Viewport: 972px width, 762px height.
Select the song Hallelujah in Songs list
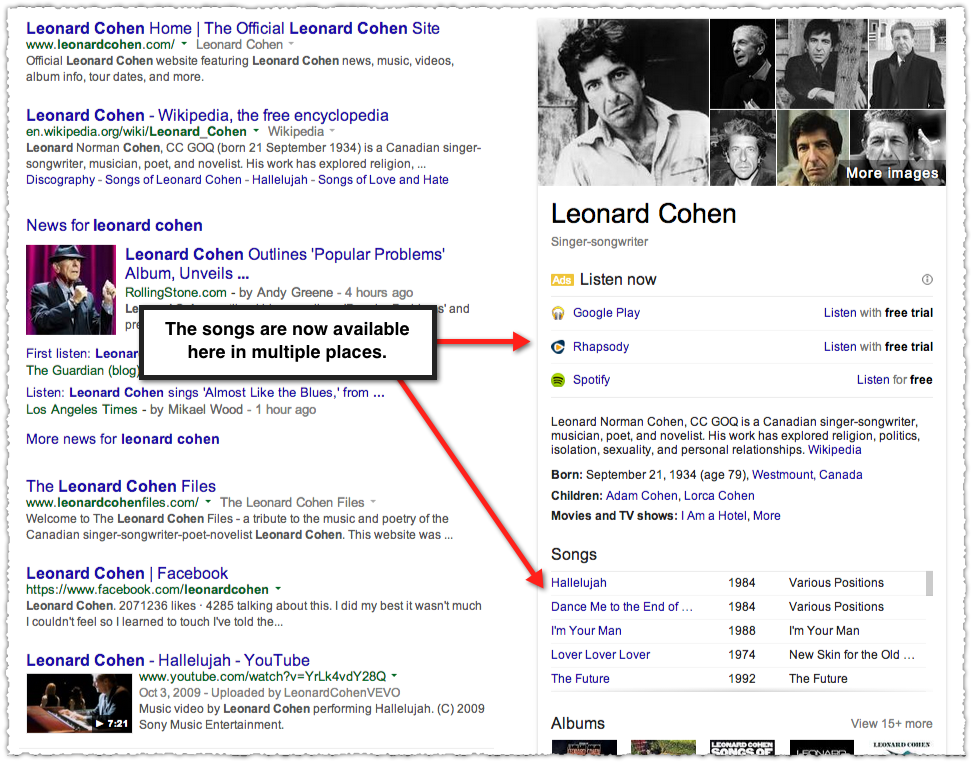[x=579, y=583]
